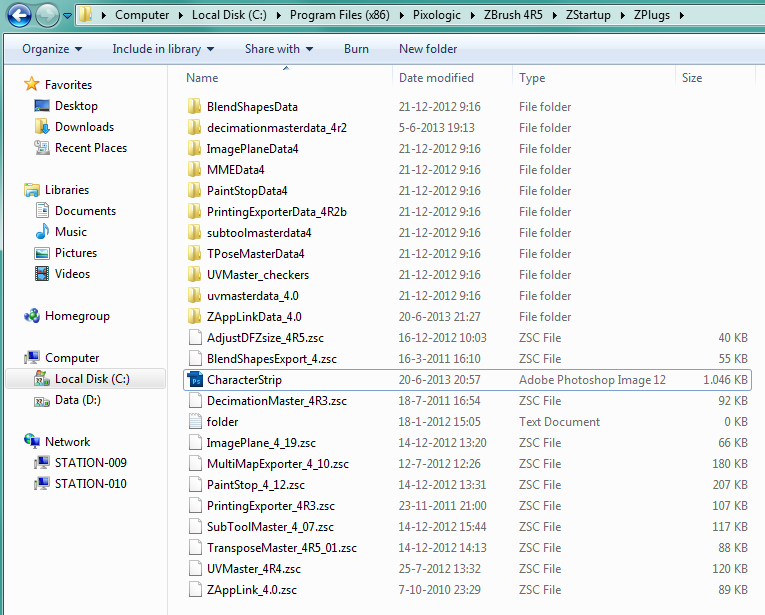Click the STATION-010 computer icon
765x615 pixels.
[x=42, y=483]
